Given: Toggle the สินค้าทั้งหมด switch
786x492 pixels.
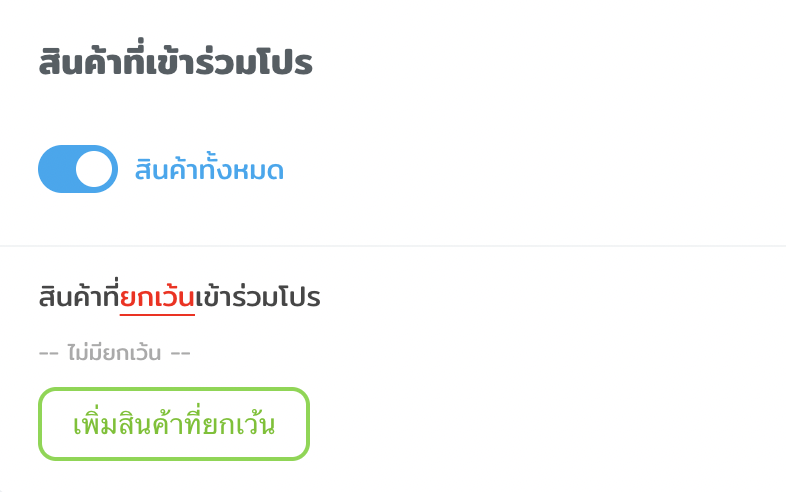Looking at the screenshot, I should tap(78, 169).
